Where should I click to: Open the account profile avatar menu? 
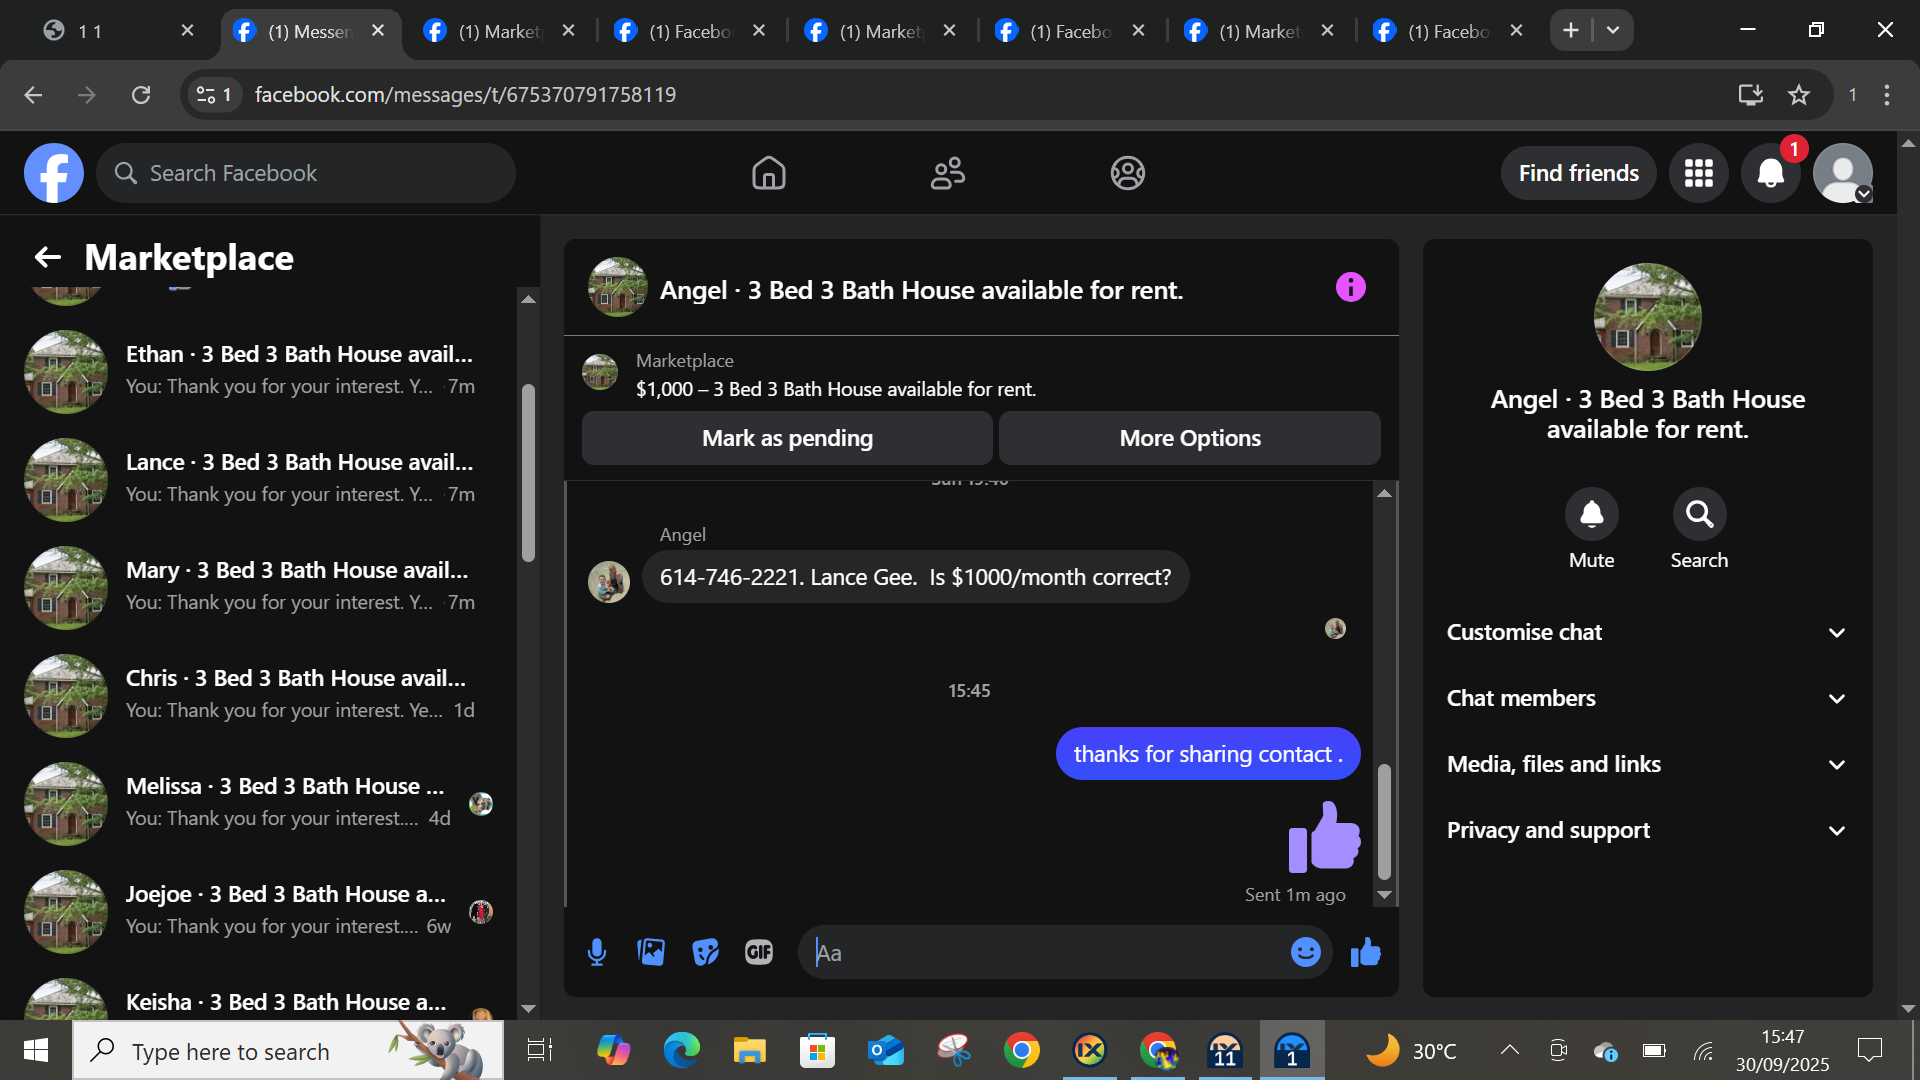tap(1843, 173)
